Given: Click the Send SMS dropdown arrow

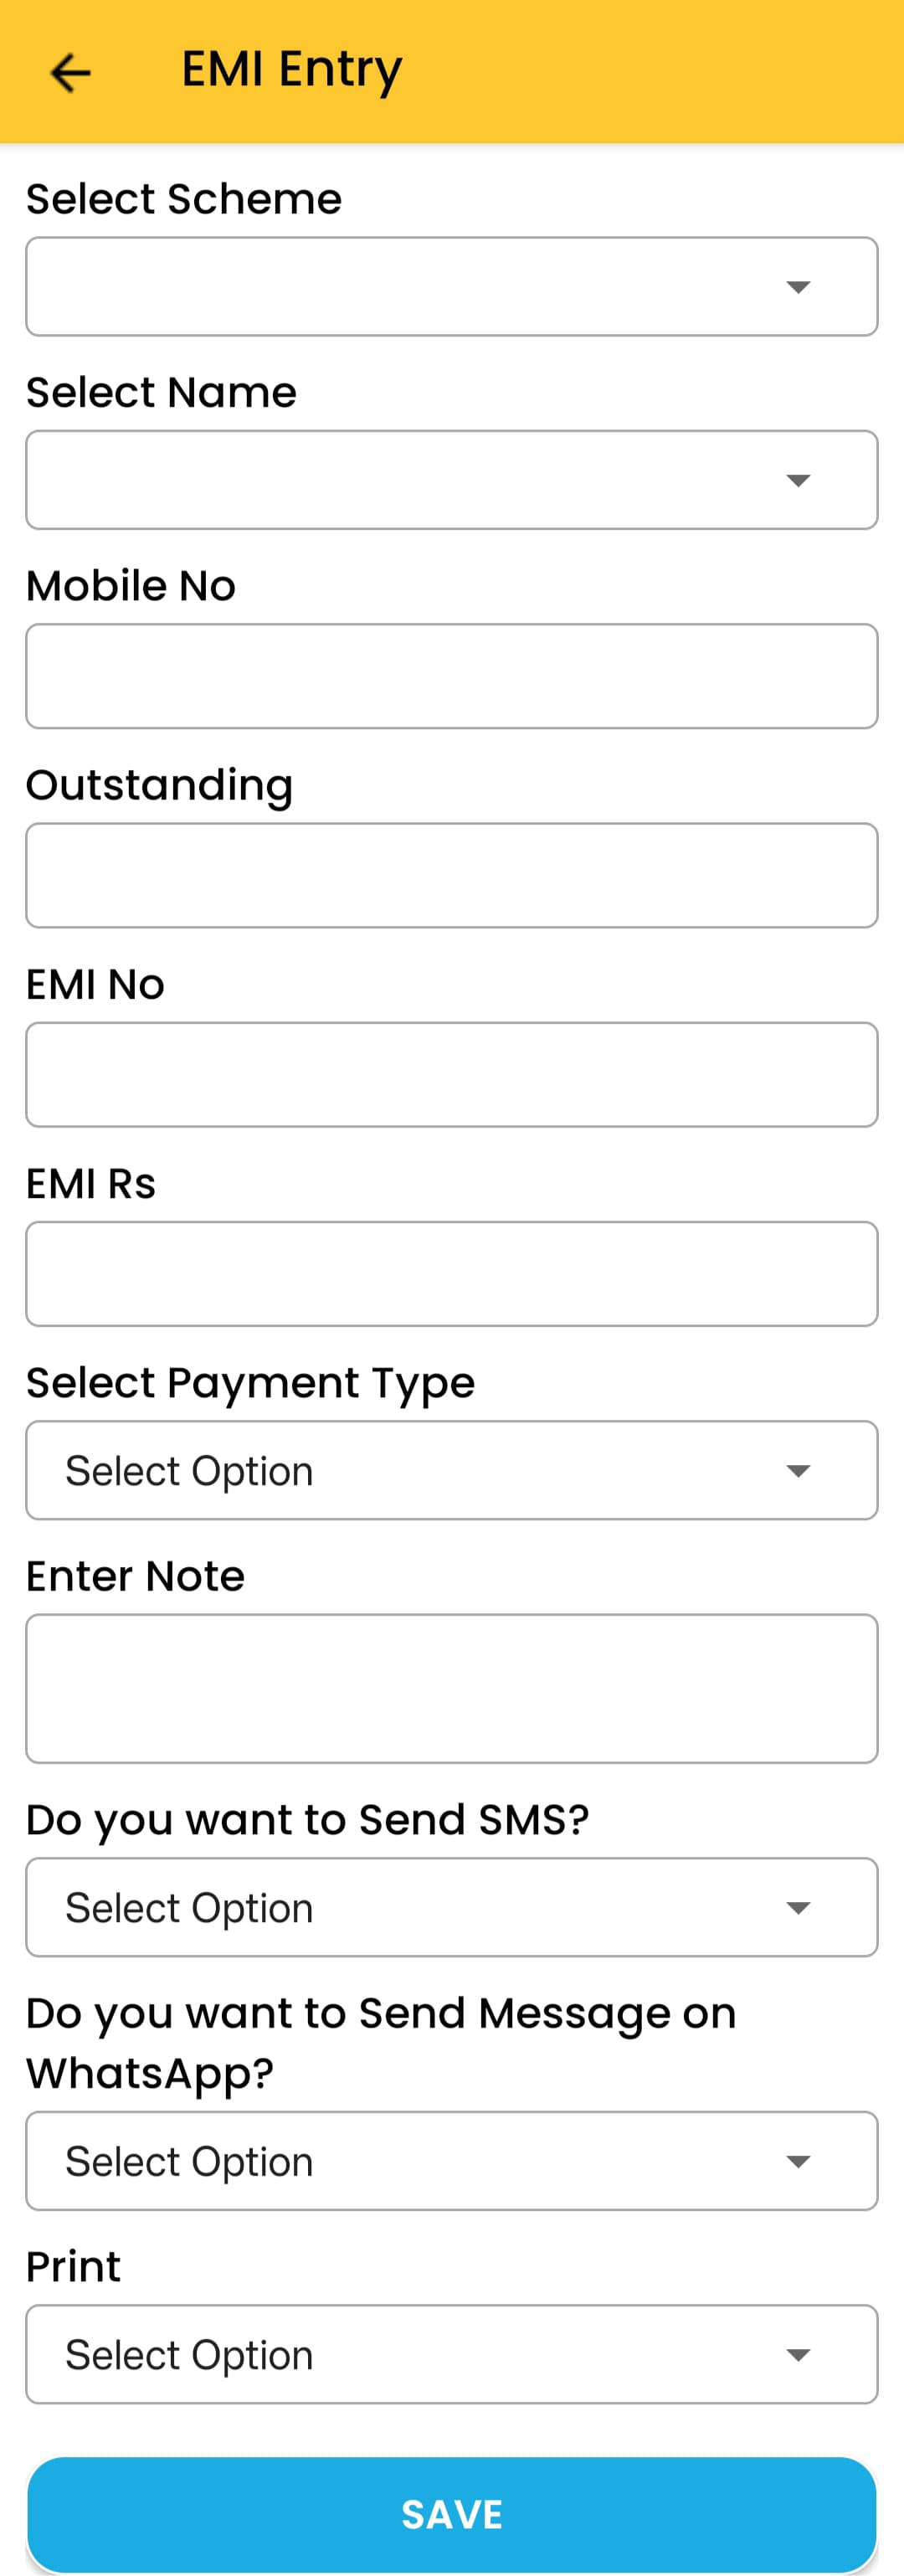Looking at the screenshot, I should click(x=797, y=1908).
